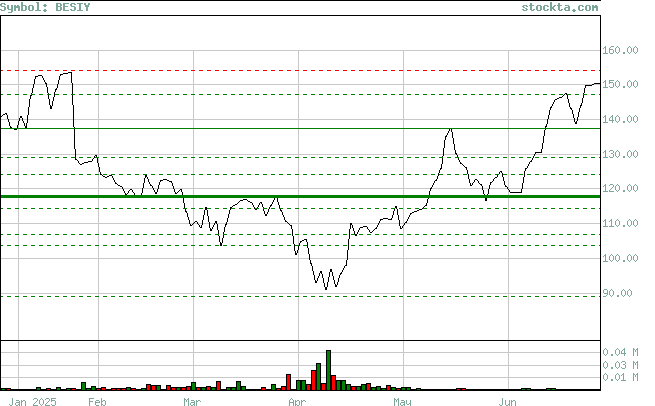Click the 150.00 price axis label
The image size is (655, 406).
620,84
